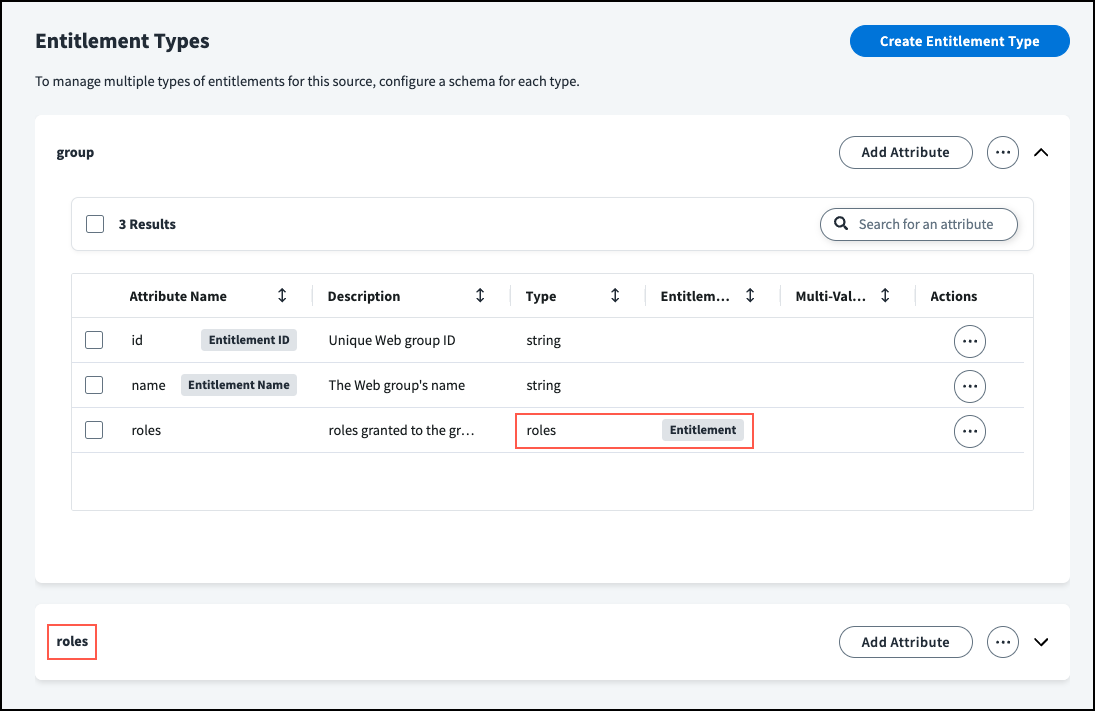
Task: Add Attribute to the group type
Action: (x=905, y=153)
